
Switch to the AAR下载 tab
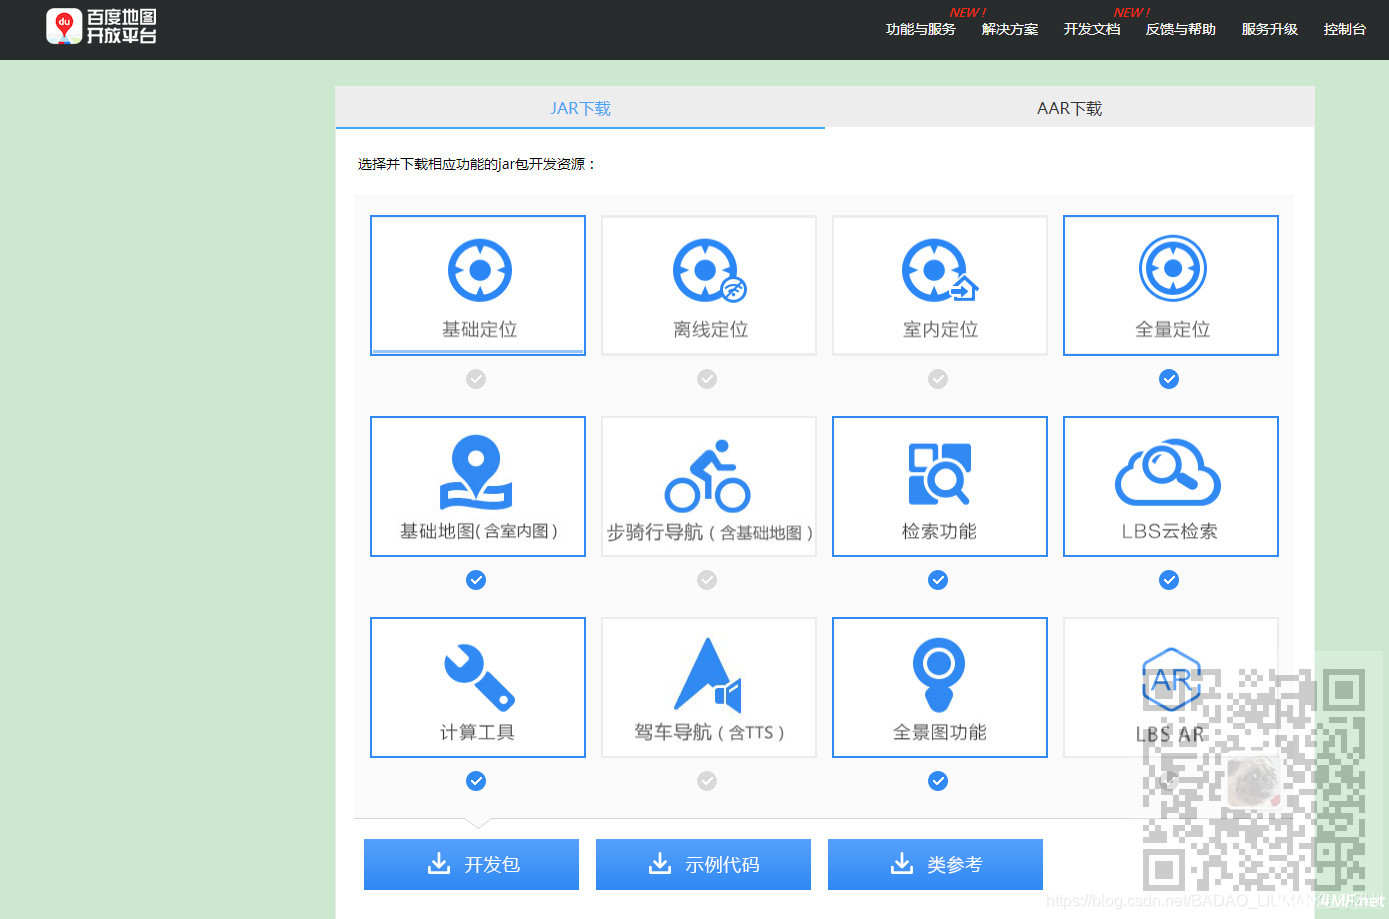(1069, 107)
